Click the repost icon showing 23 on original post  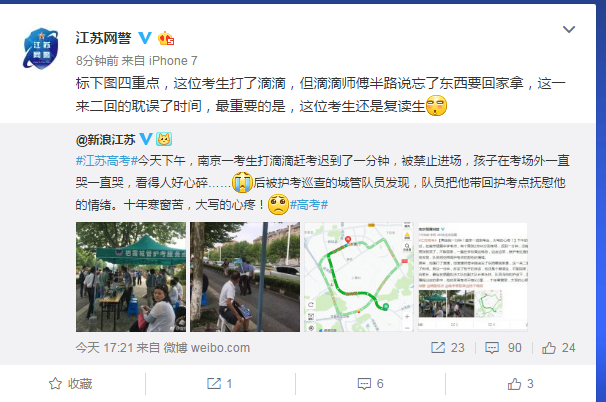448,347
